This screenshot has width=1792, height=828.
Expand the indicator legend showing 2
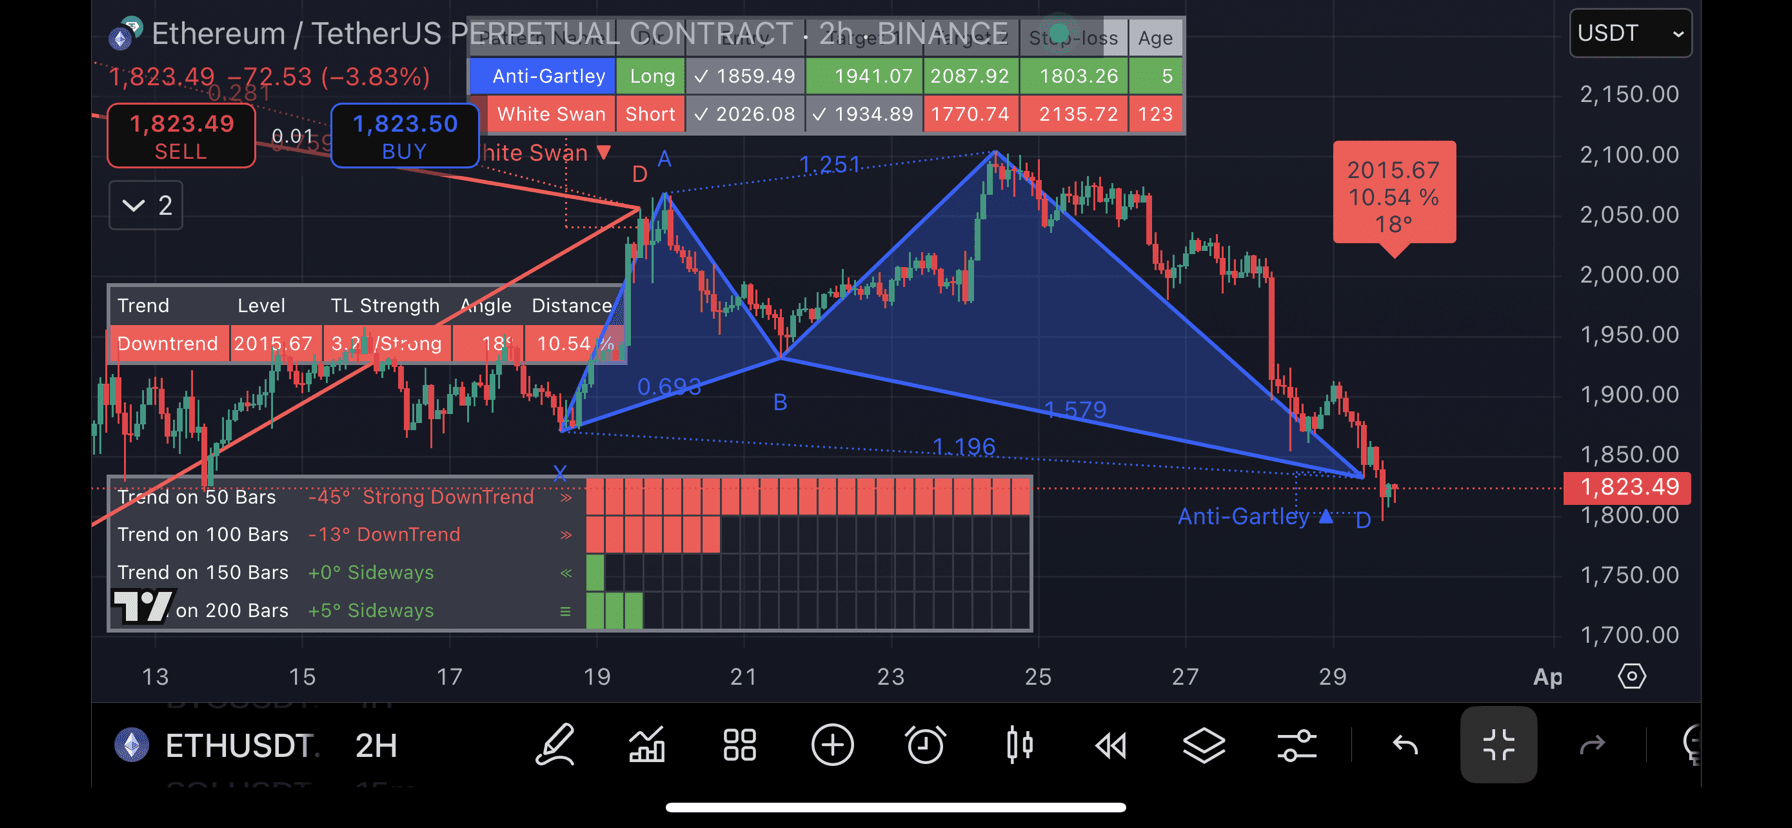(x=146, y=206)
